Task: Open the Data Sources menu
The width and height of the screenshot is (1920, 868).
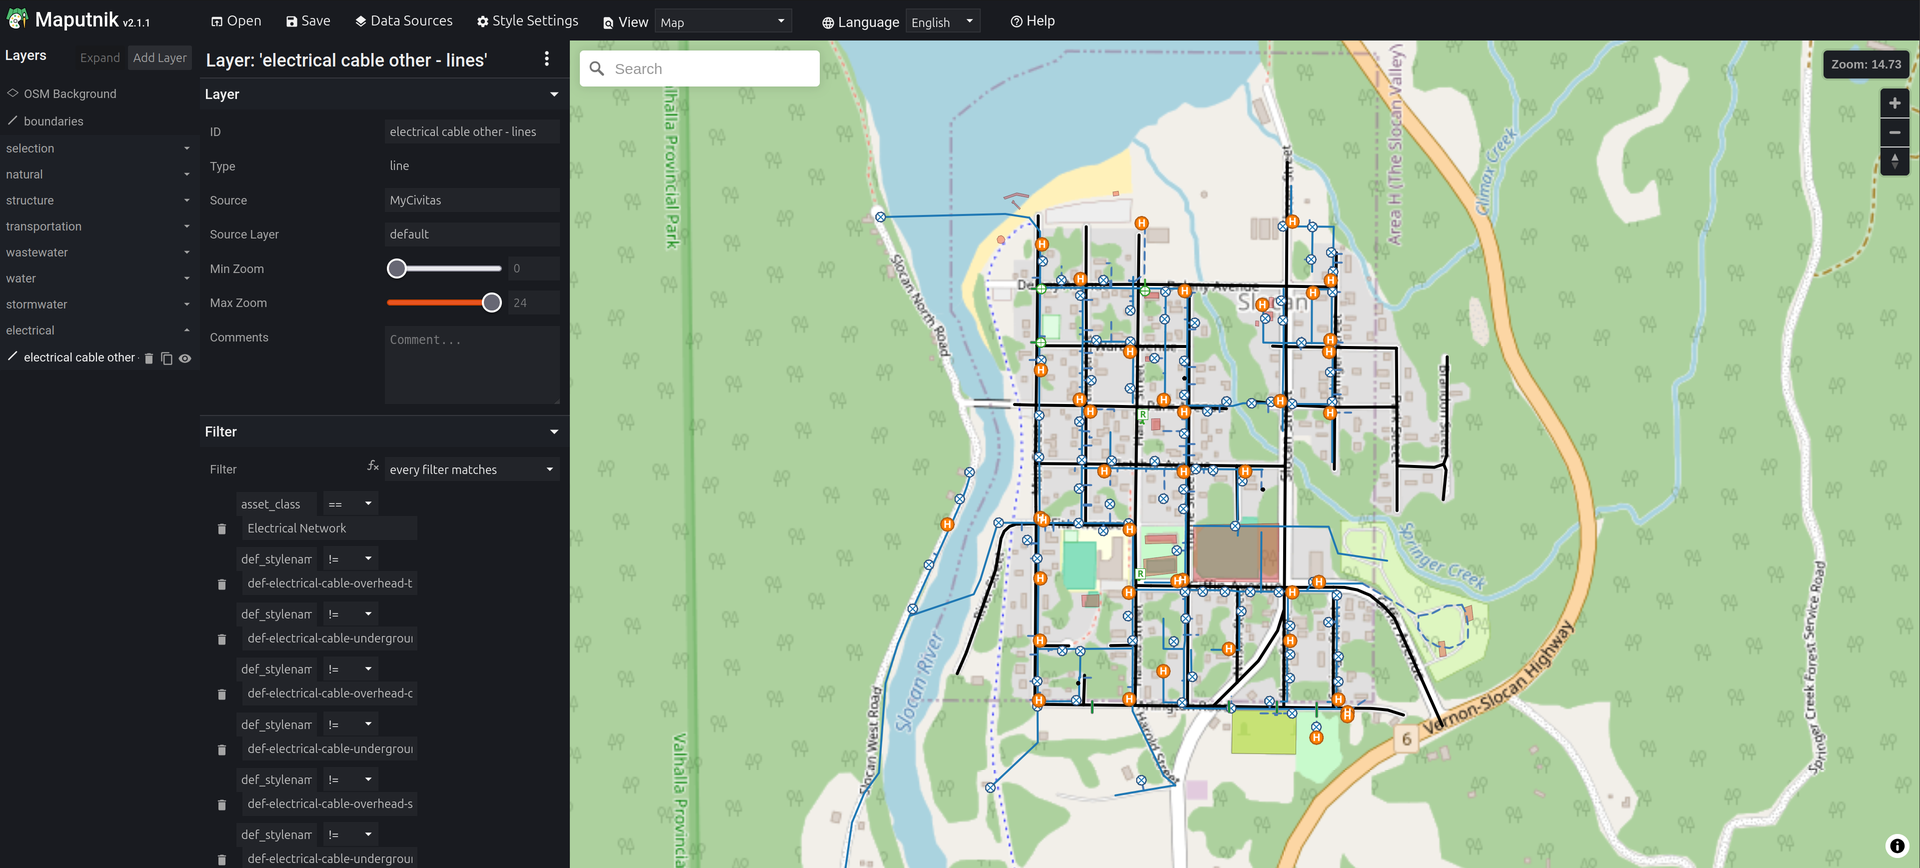Action: point(403,21)
